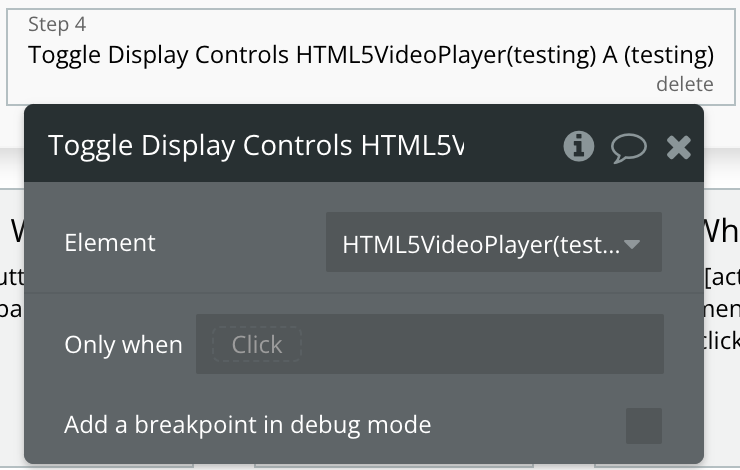
Task: Click the dark header bar of property panel
Action: (364, 143)
